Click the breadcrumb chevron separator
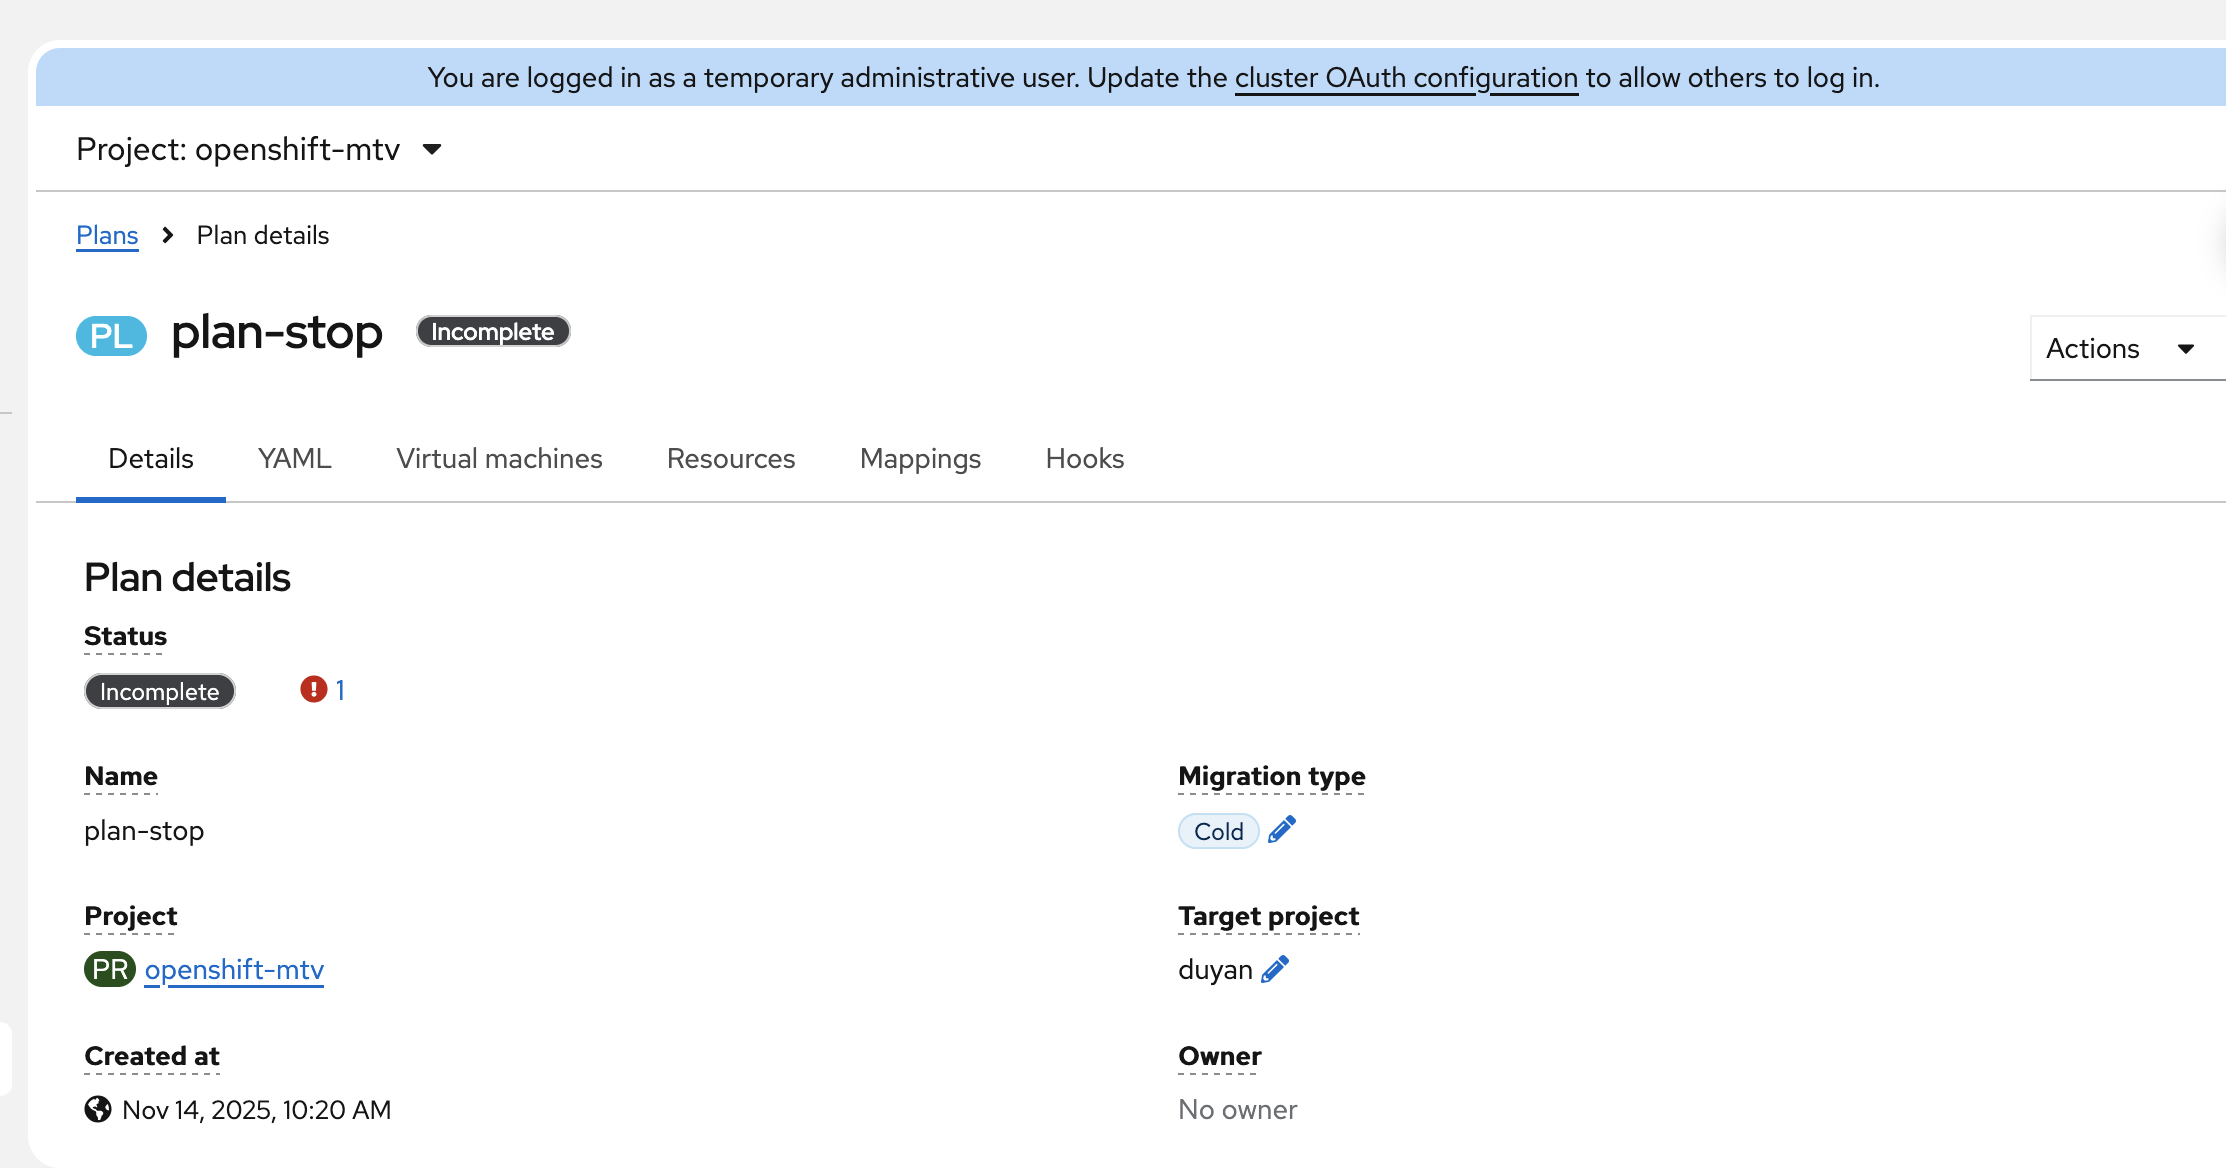This screenshot has height=1168, width=2226. (168, 235)
